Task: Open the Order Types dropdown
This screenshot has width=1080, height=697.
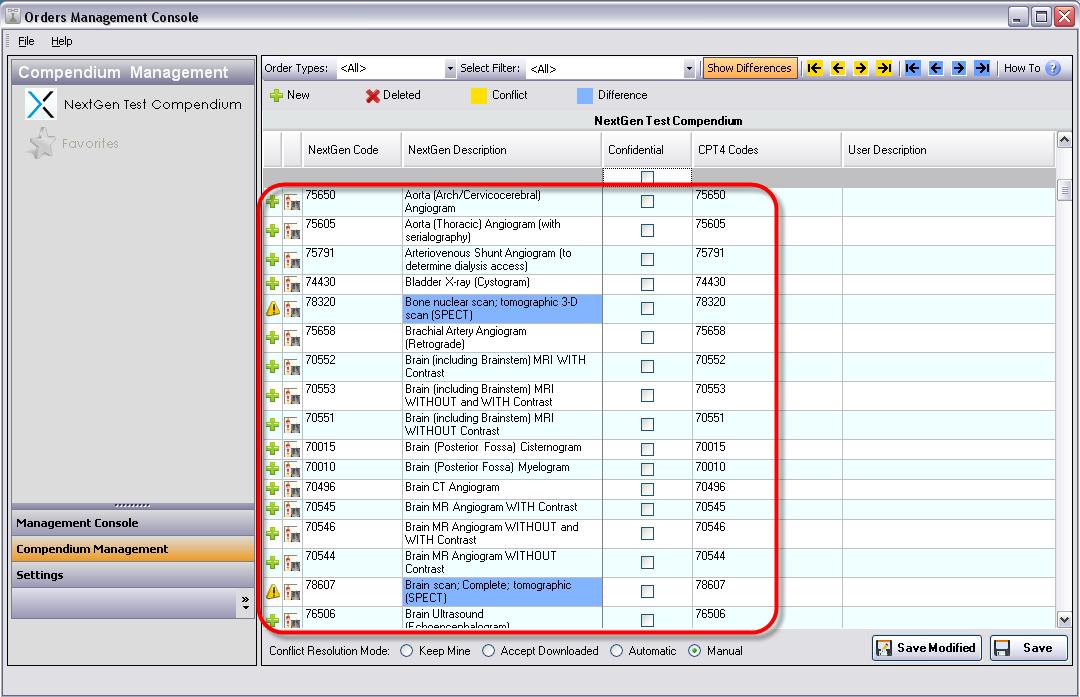Action: [x=450, y=68]
